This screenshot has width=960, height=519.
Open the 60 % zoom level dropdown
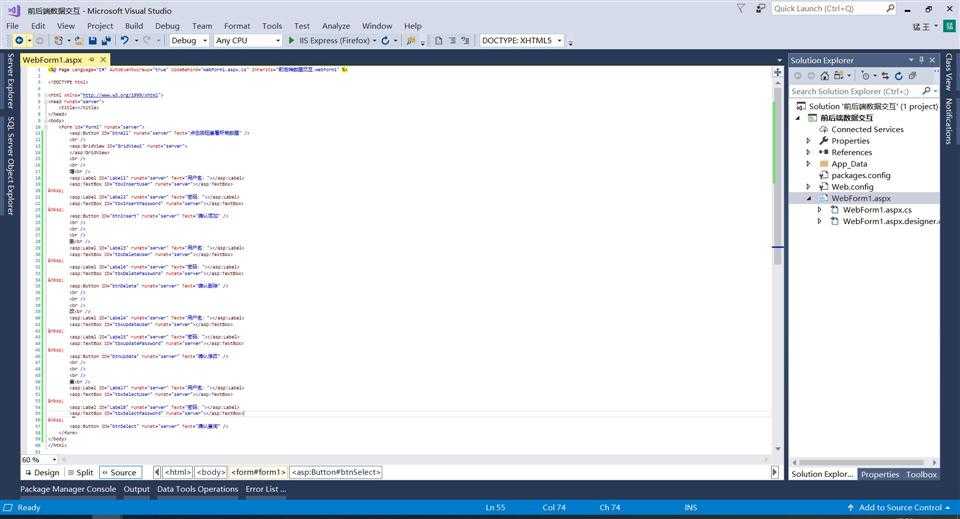click(54, 460)
